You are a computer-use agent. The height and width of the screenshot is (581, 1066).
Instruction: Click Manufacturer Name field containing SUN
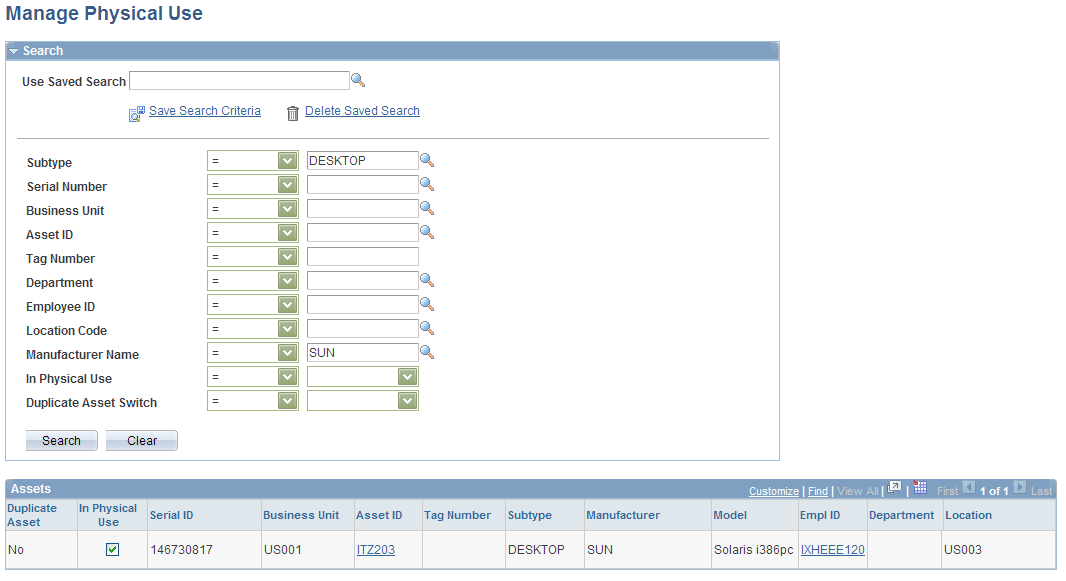362,352
